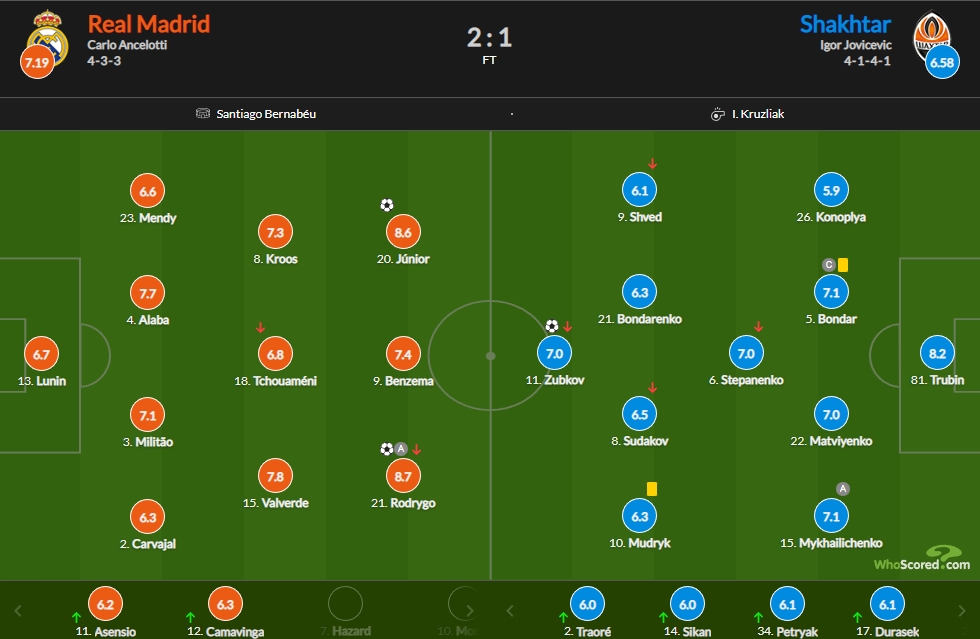The image size is (980, 639).
Task: Show next Real Madrid substitutes with right arrow
Action: pyautogui.click(x=470, y=611)
